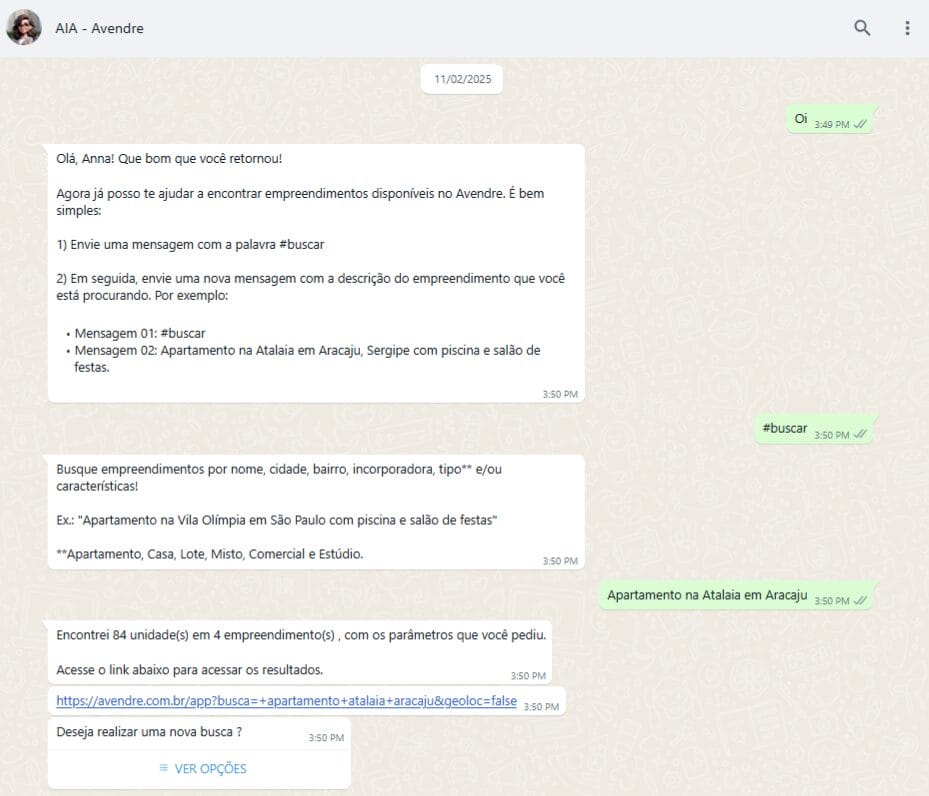Click line '2) Em seguida, envie uma nova mensagem'

(310, 287)
